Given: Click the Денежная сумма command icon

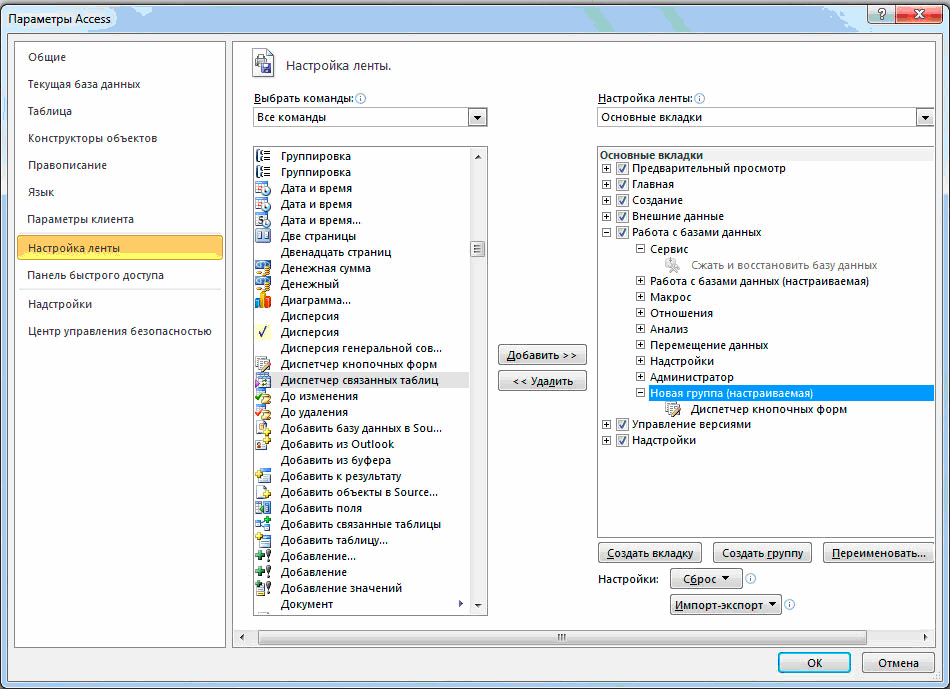Looking at the screenshot, I should tap(263, 268).
